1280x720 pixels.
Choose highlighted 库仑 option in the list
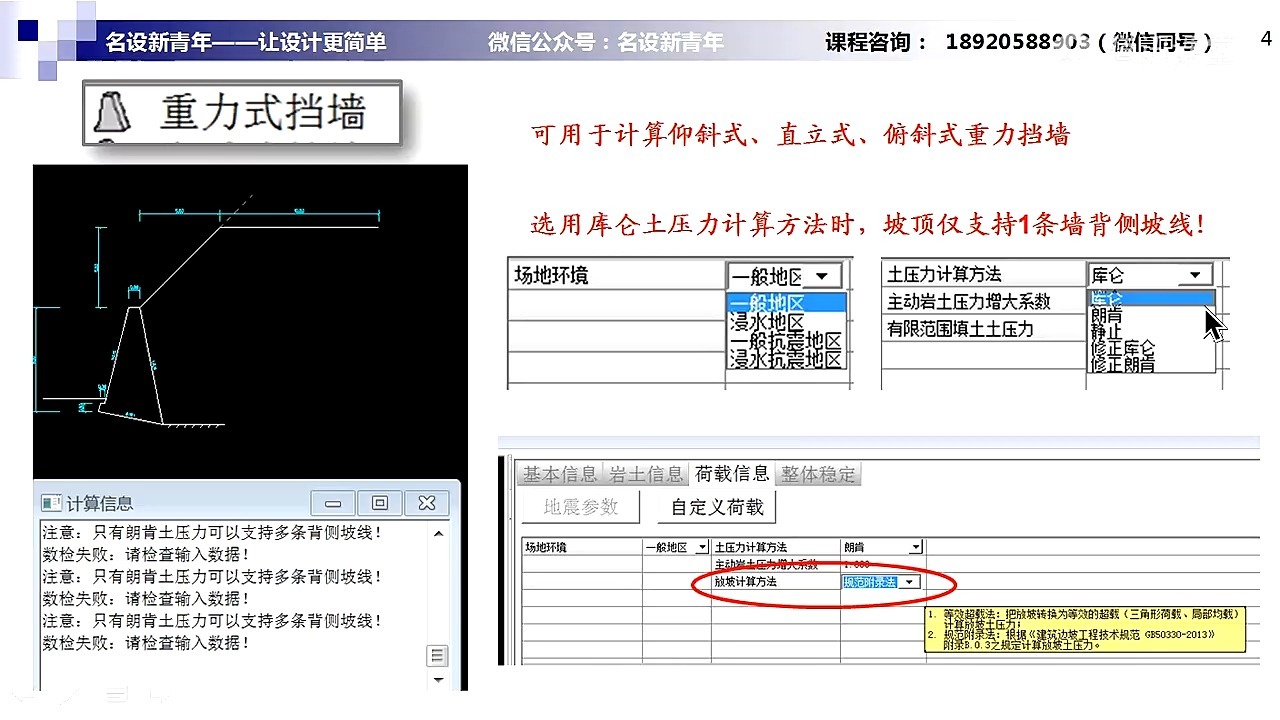point(1151,298)
